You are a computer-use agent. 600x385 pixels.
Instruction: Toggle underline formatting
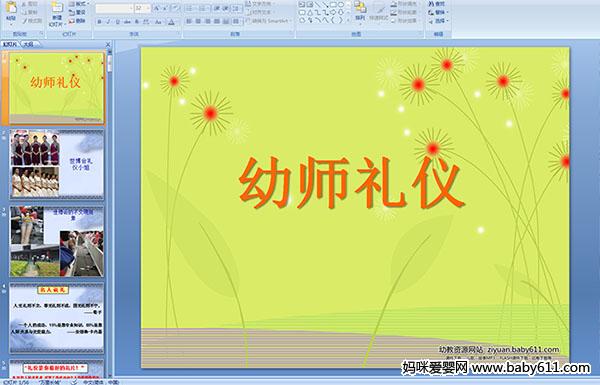tap(117, 22)
